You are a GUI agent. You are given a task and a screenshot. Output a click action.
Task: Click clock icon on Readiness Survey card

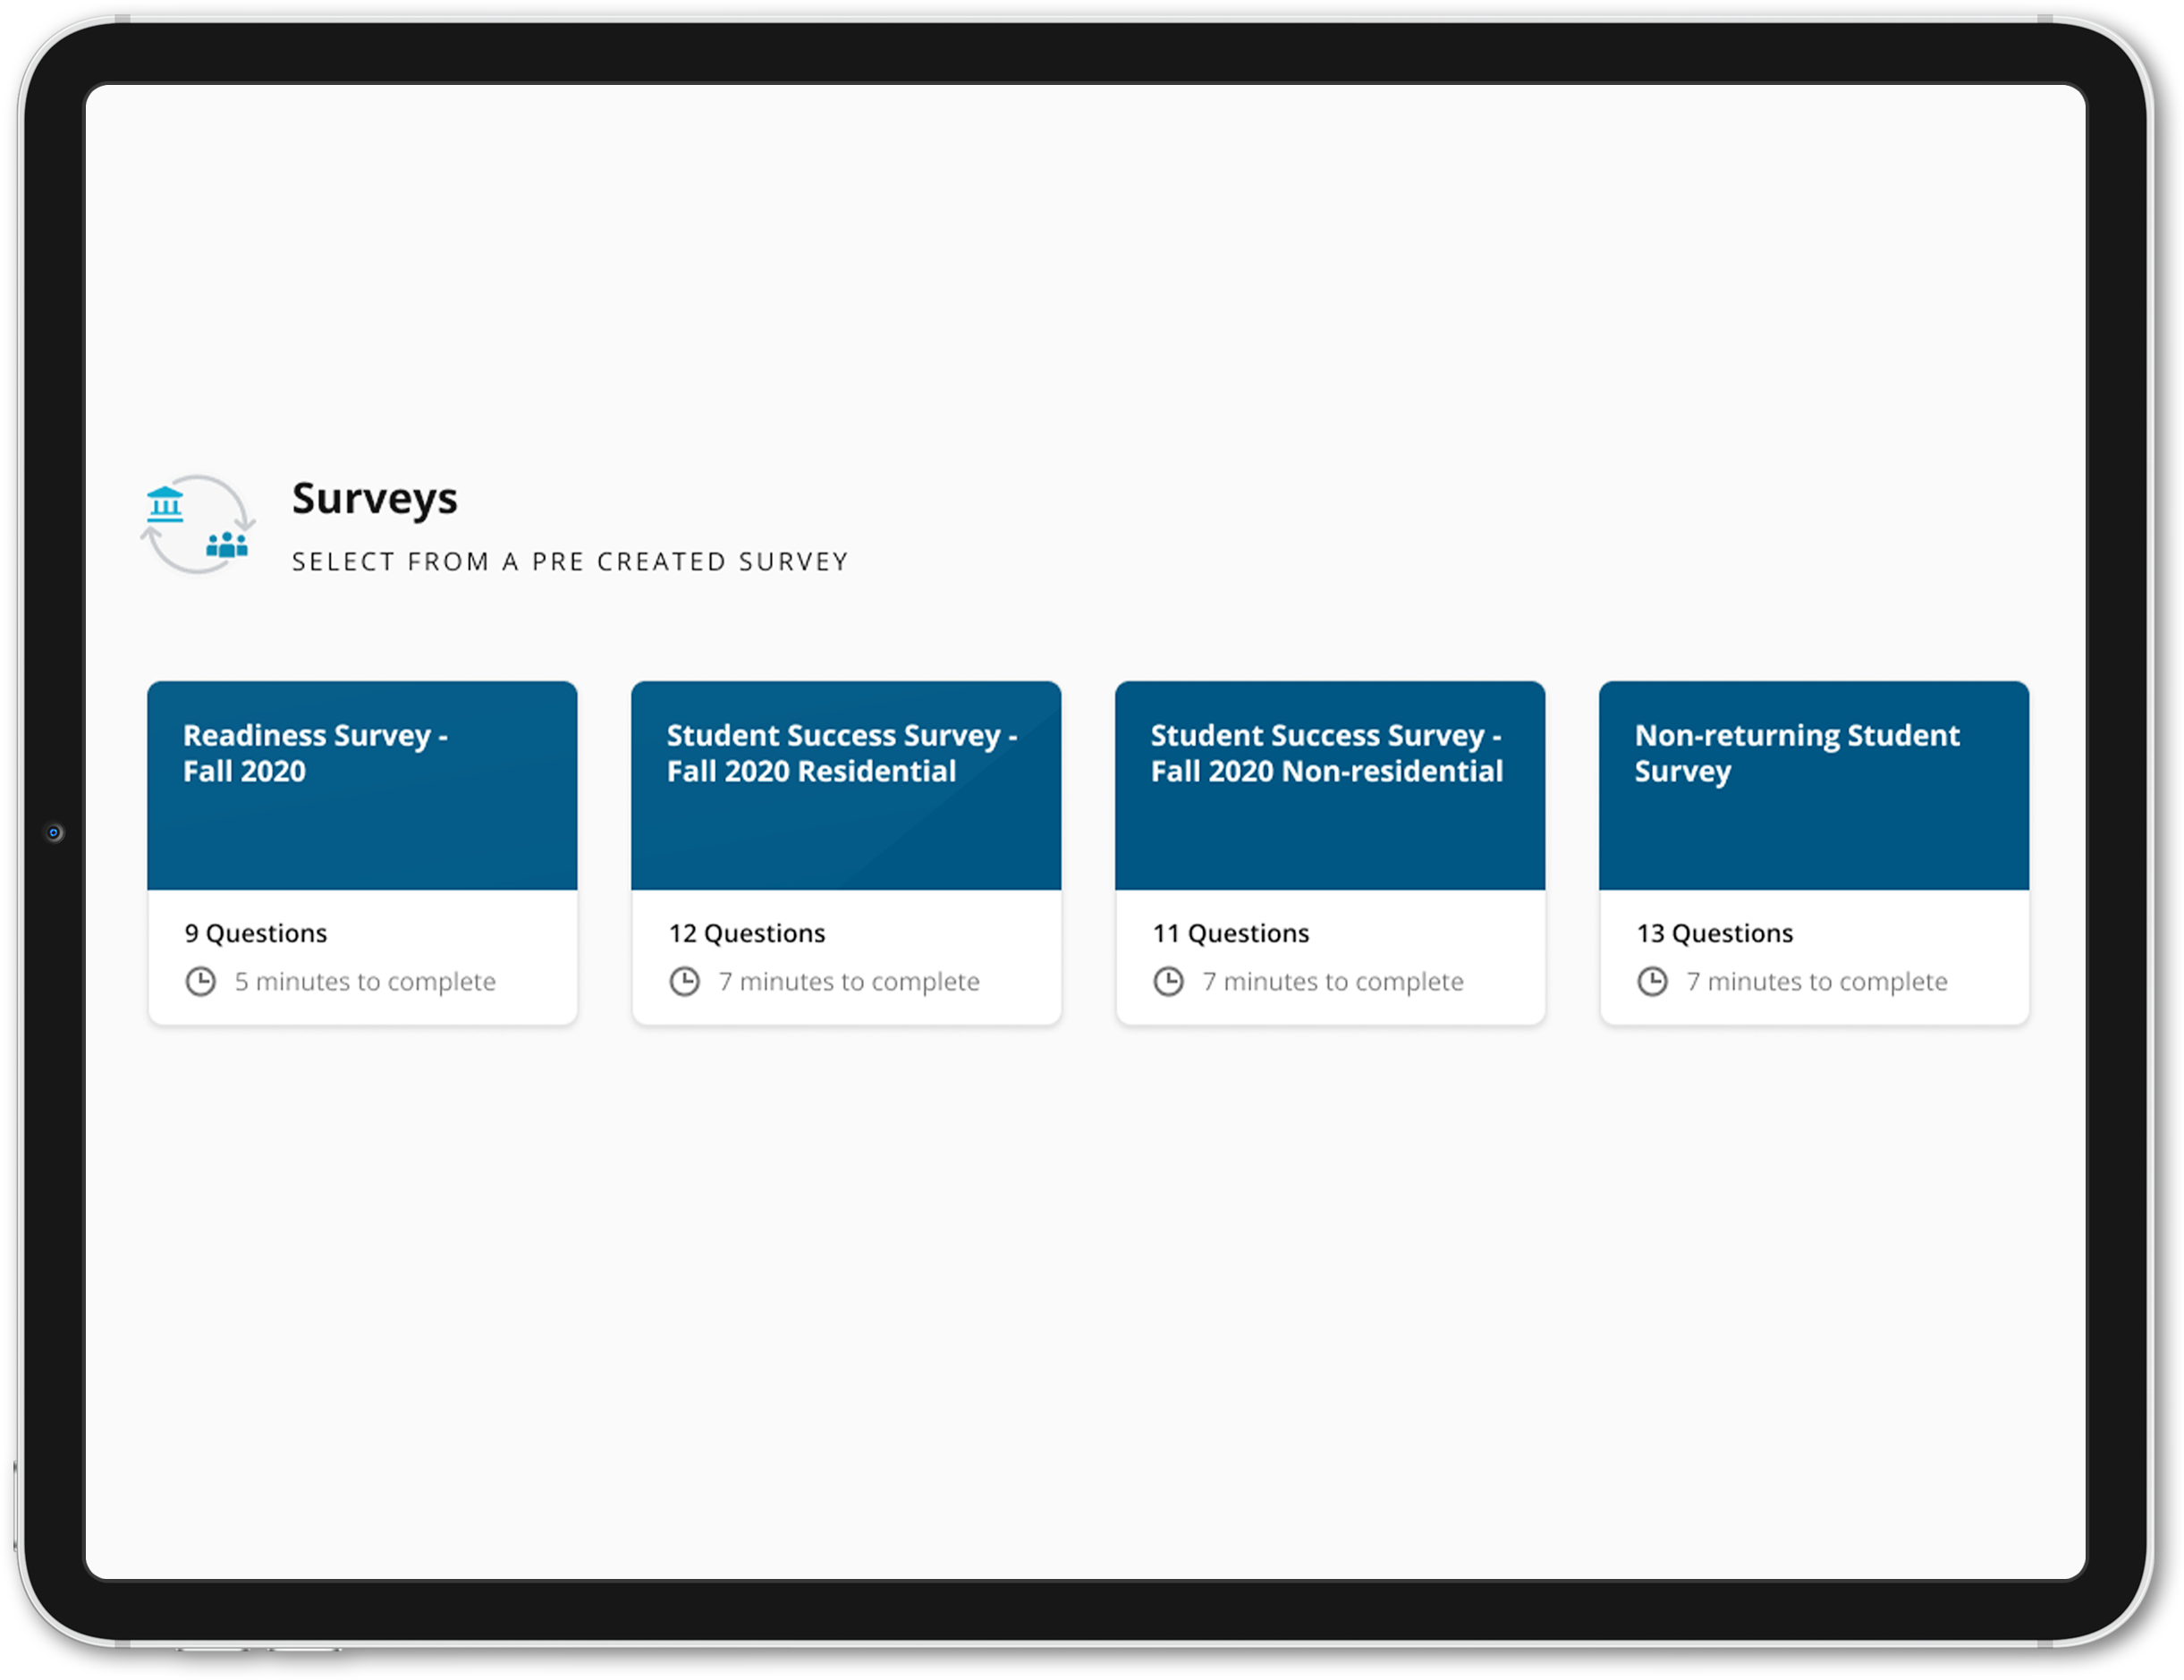click(x=201, y=981)
